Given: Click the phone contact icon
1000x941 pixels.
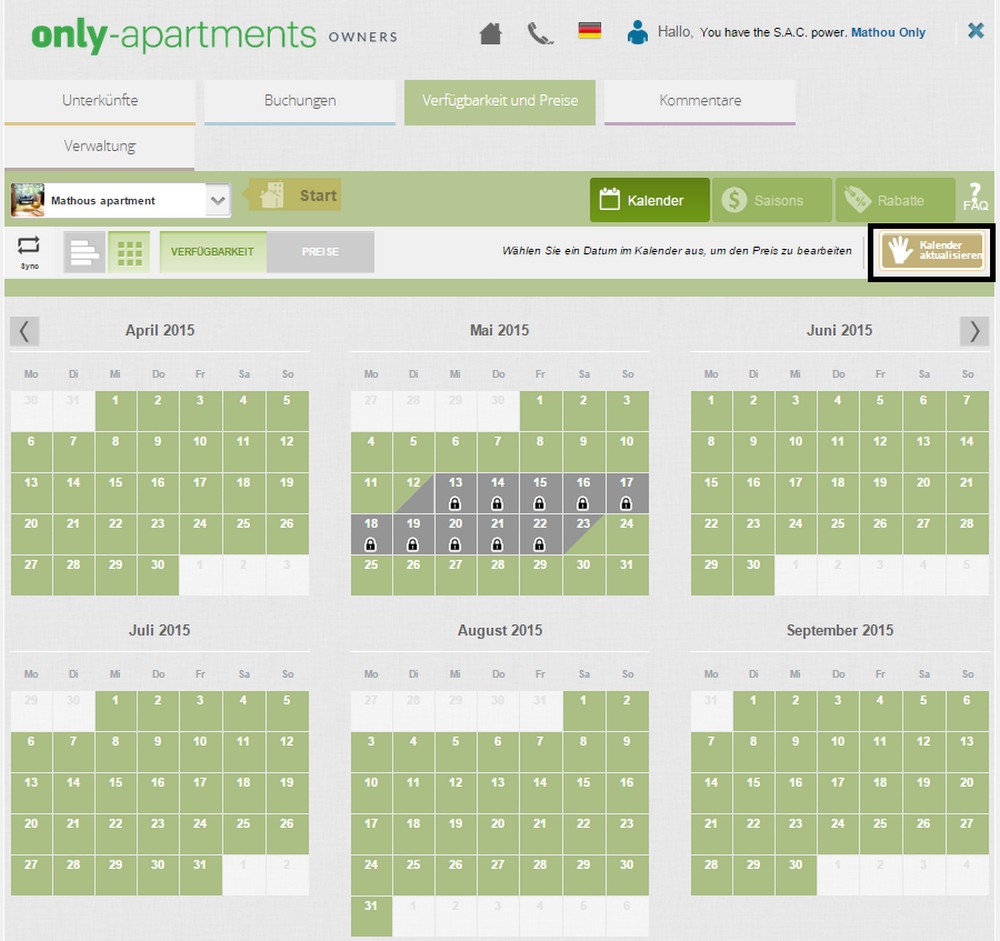Looking at the screenshot, I should coord(540,32).
